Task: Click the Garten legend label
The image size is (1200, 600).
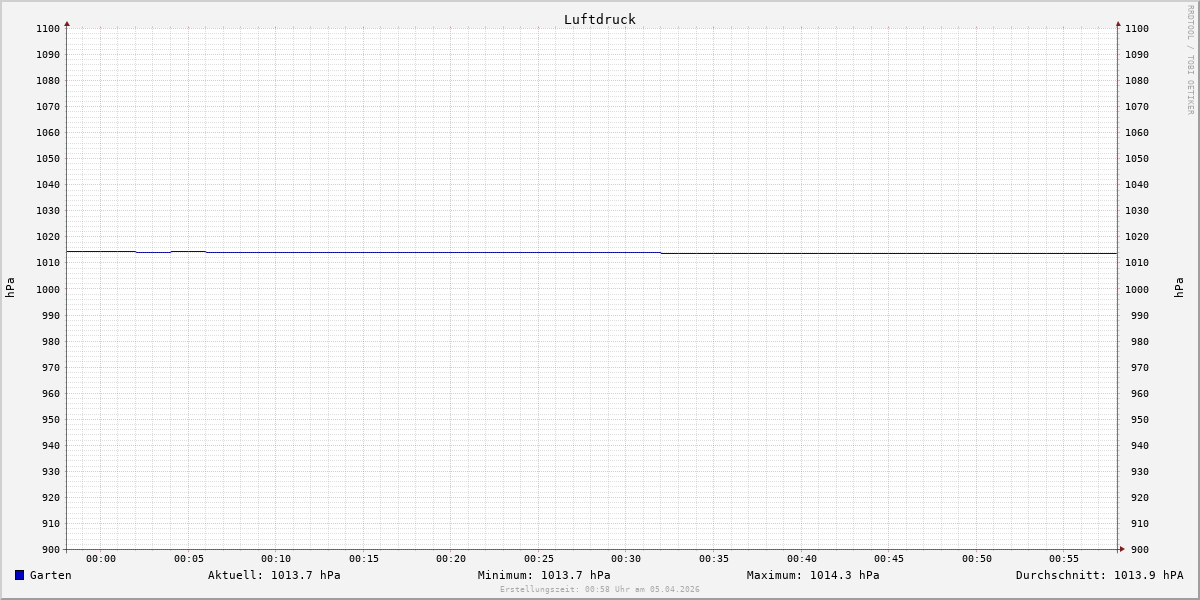Action: point(51,575)
